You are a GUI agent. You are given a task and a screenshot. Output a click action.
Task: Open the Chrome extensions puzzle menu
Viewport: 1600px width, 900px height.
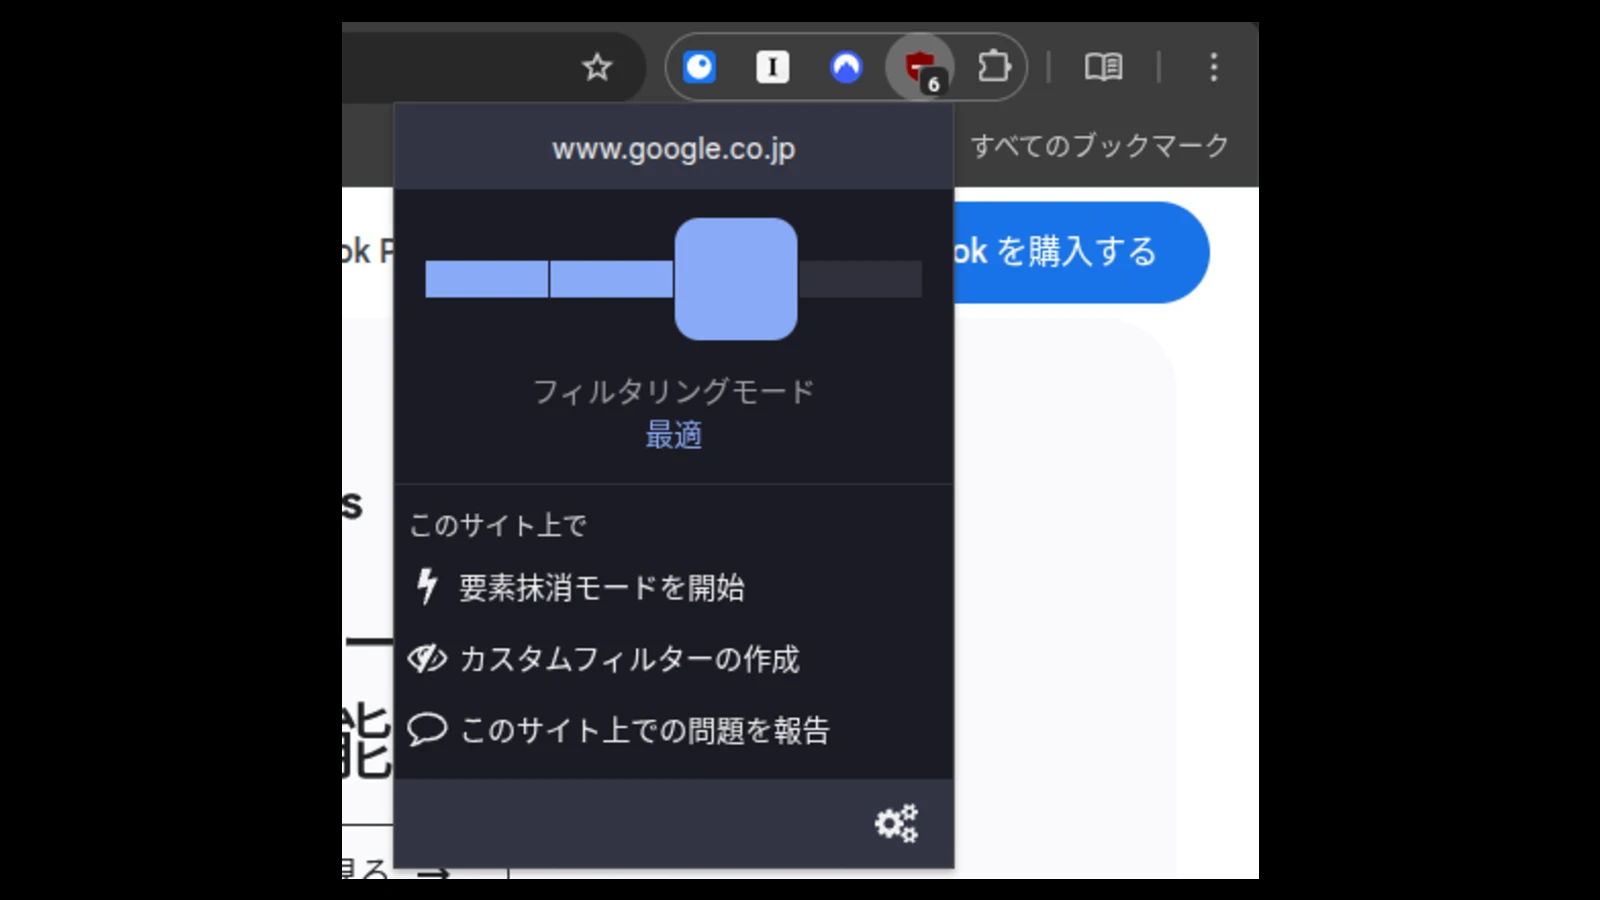pos(993,67)
